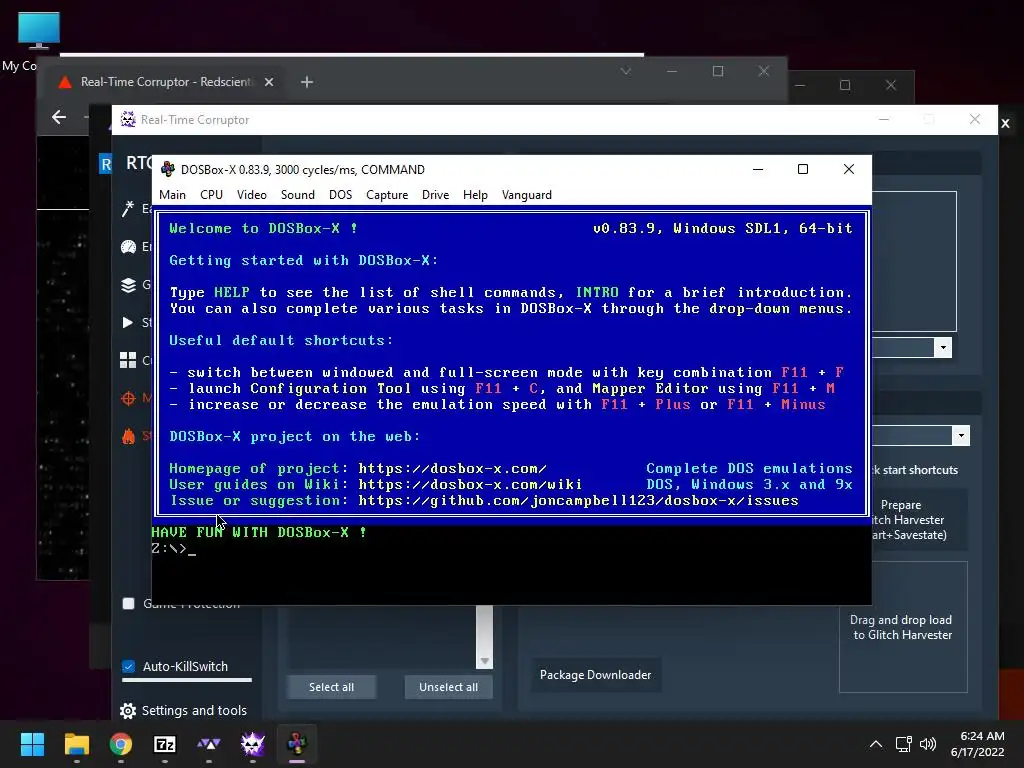
Task: Open the CPU menu in DOSBox-X
Action: point(211,195)
